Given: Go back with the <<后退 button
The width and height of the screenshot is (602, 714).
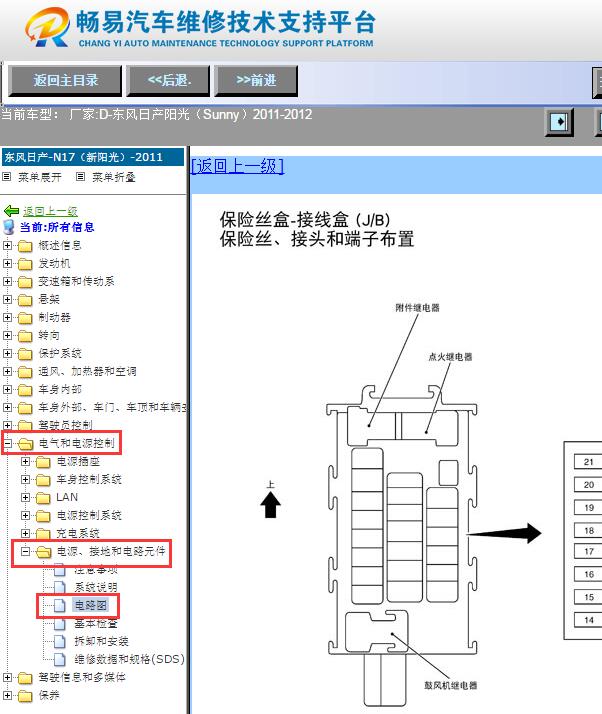Looking at the screenshot, I should 168,81.
